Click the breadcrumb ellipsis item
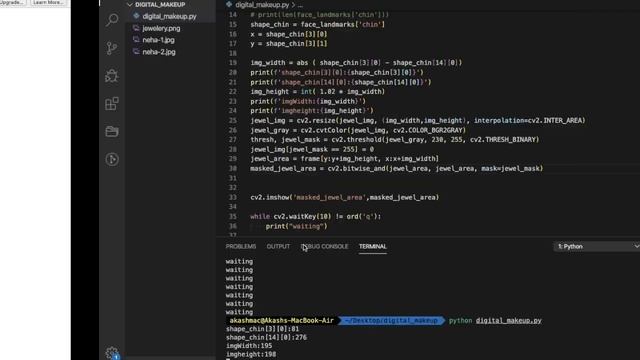This screenshot has height=360, width=640. (300, 5)
